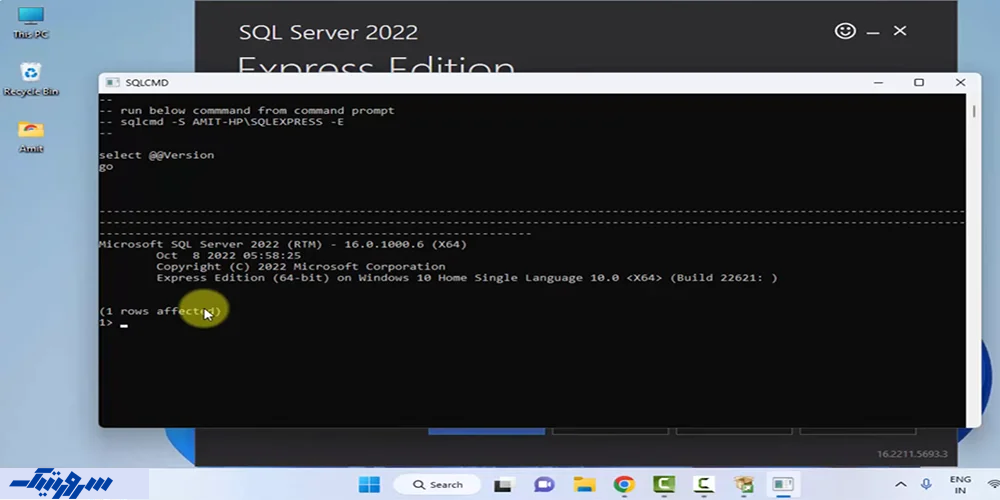
Task: Click the active SQLCMD console taskbar icon
Action: pos(783,485)
